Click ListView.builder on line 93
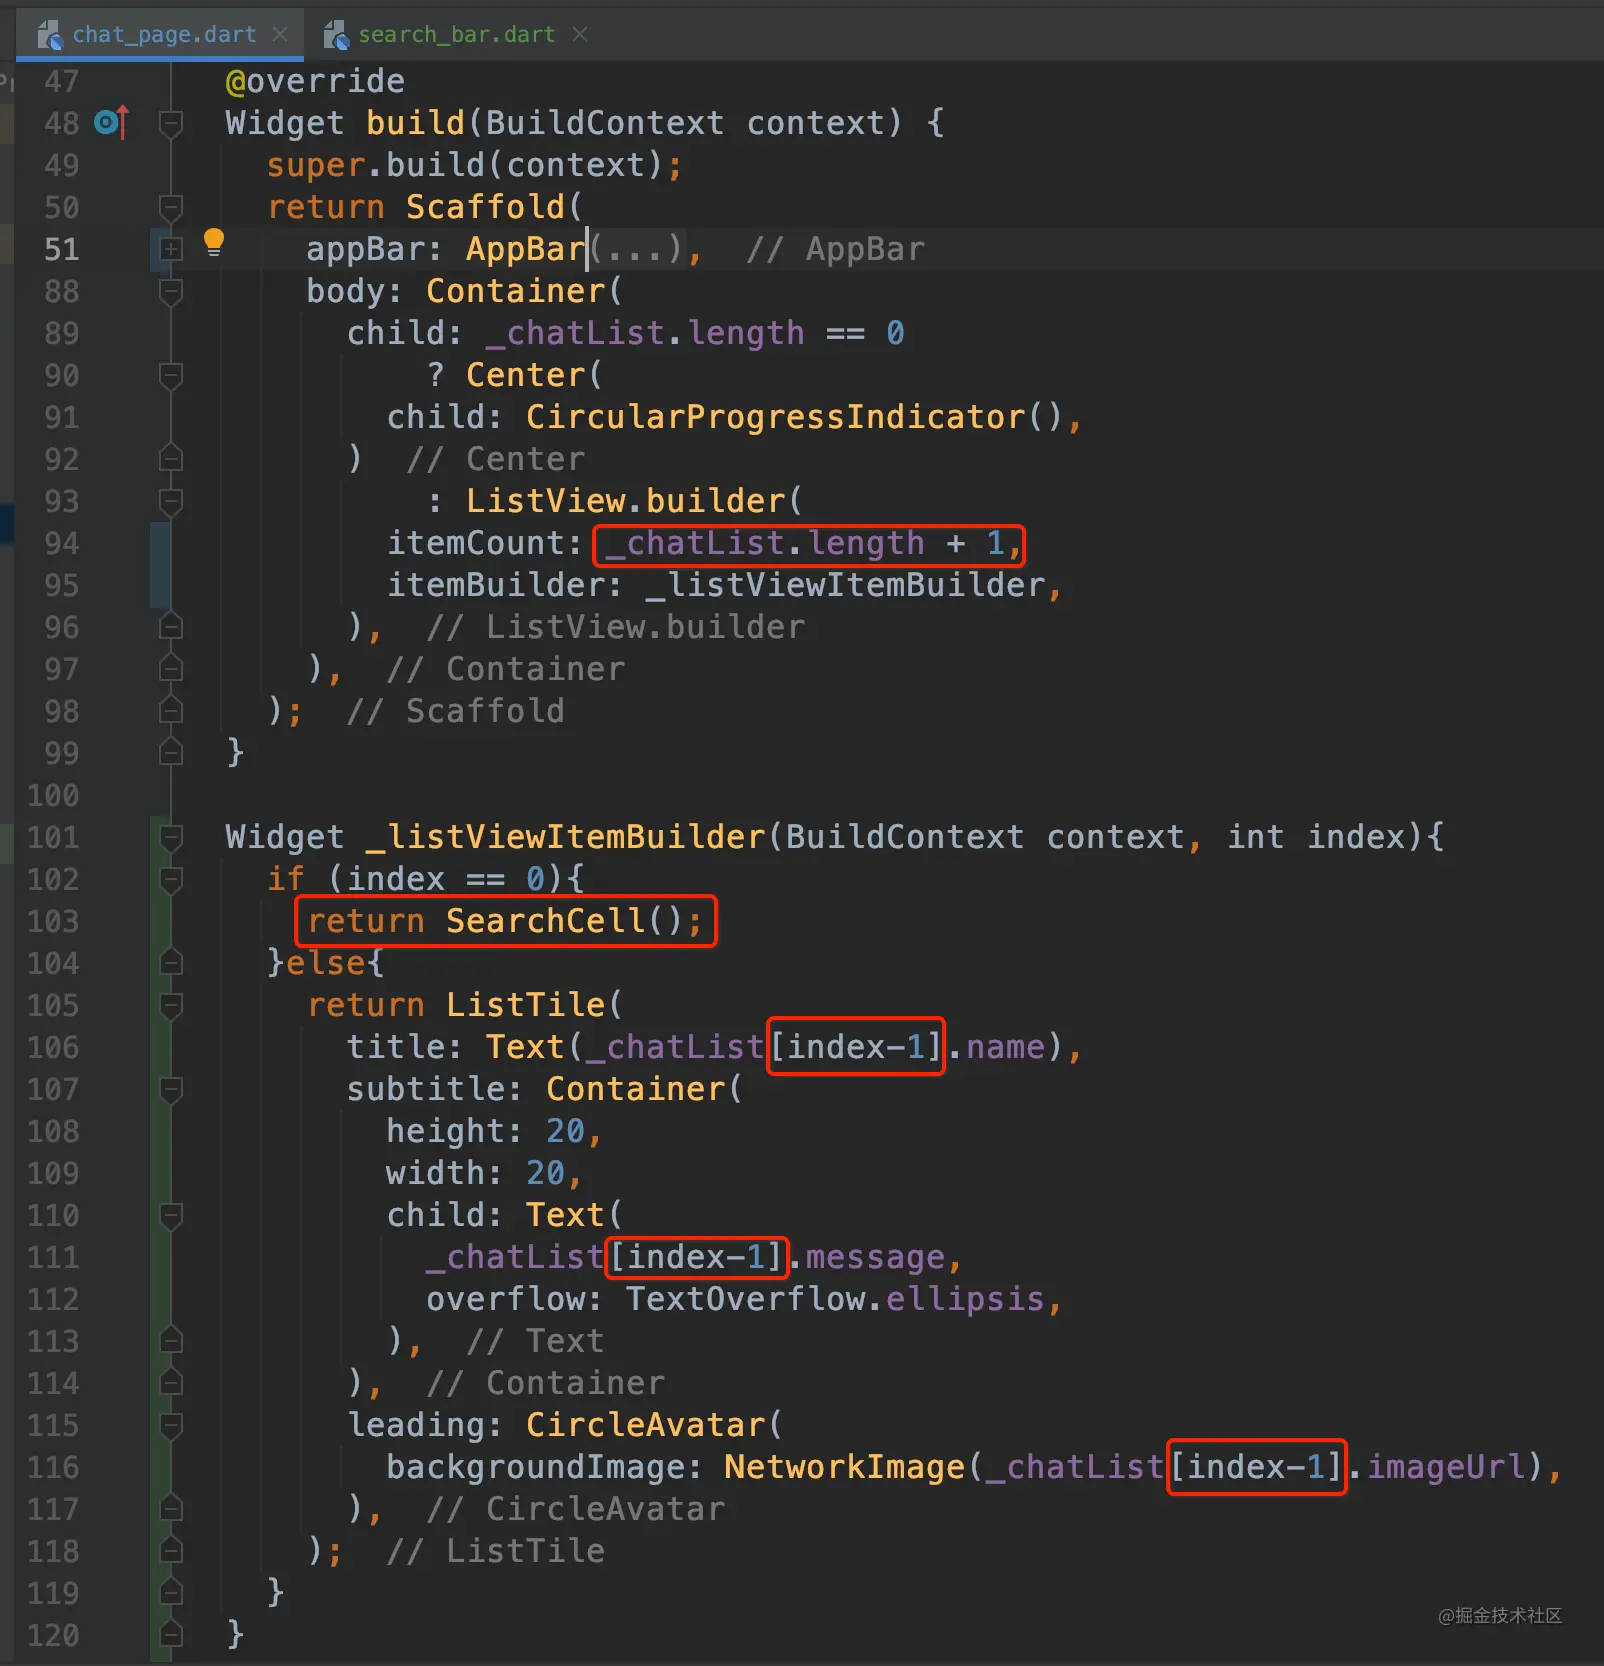Screen dimensions: 1604x1666 [625, 501]
